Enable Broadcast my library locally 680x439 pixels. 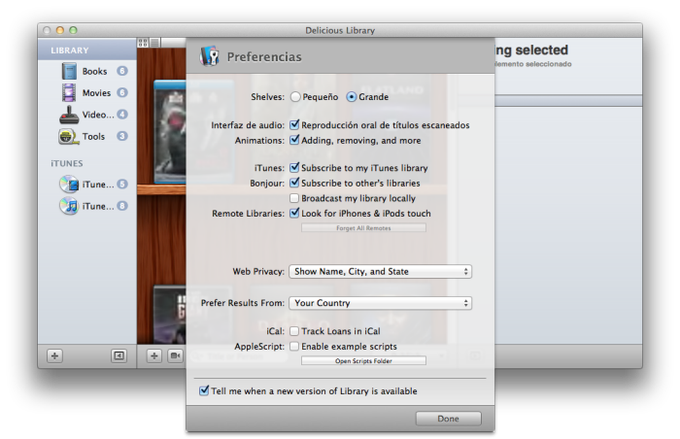(294, 198)
